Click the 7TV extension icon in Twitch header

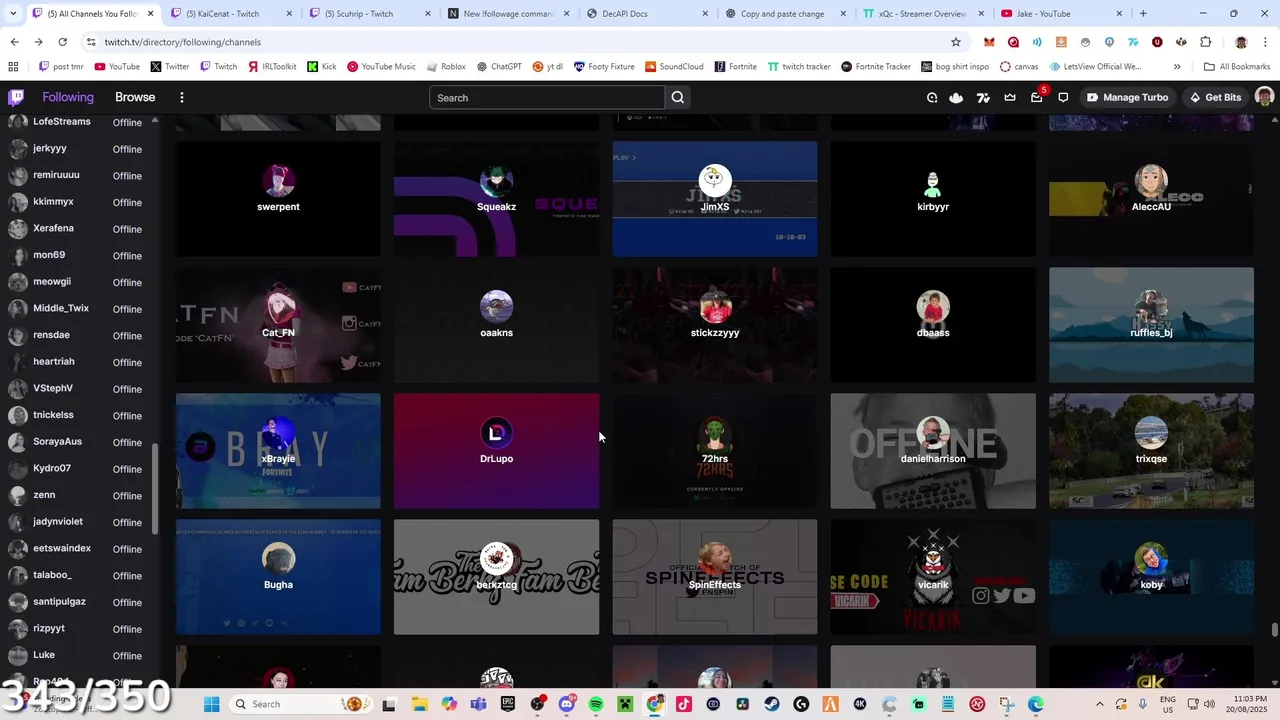pyautogui.click(x=983, y=97)
